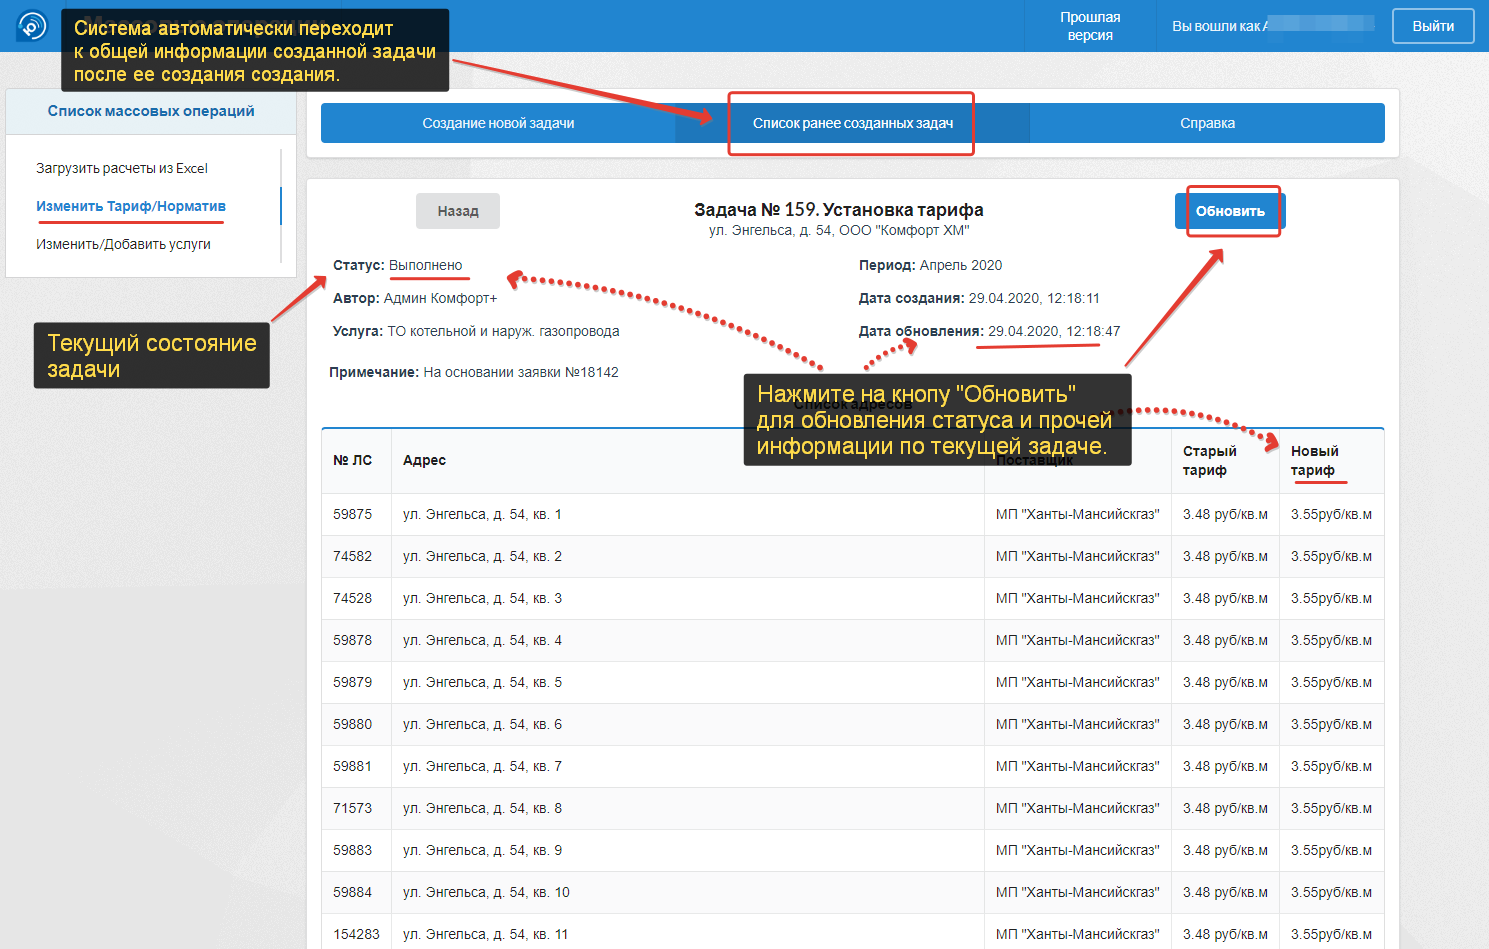Select row with account number 71573
The width and height of the screenshot is (1489, 949).
[352, 808]
